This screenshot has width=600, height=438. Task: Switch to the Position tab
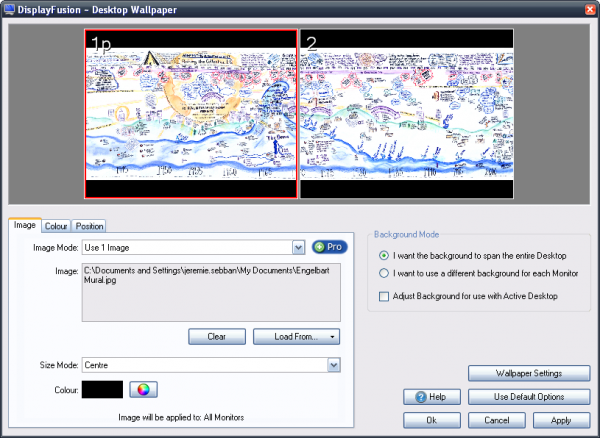89,226
